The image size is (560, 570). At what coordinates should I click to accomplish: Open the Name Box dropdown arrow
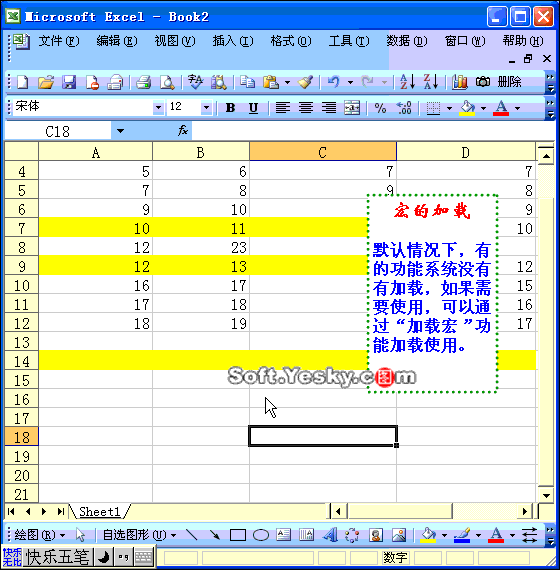click(x=120, y=131)
